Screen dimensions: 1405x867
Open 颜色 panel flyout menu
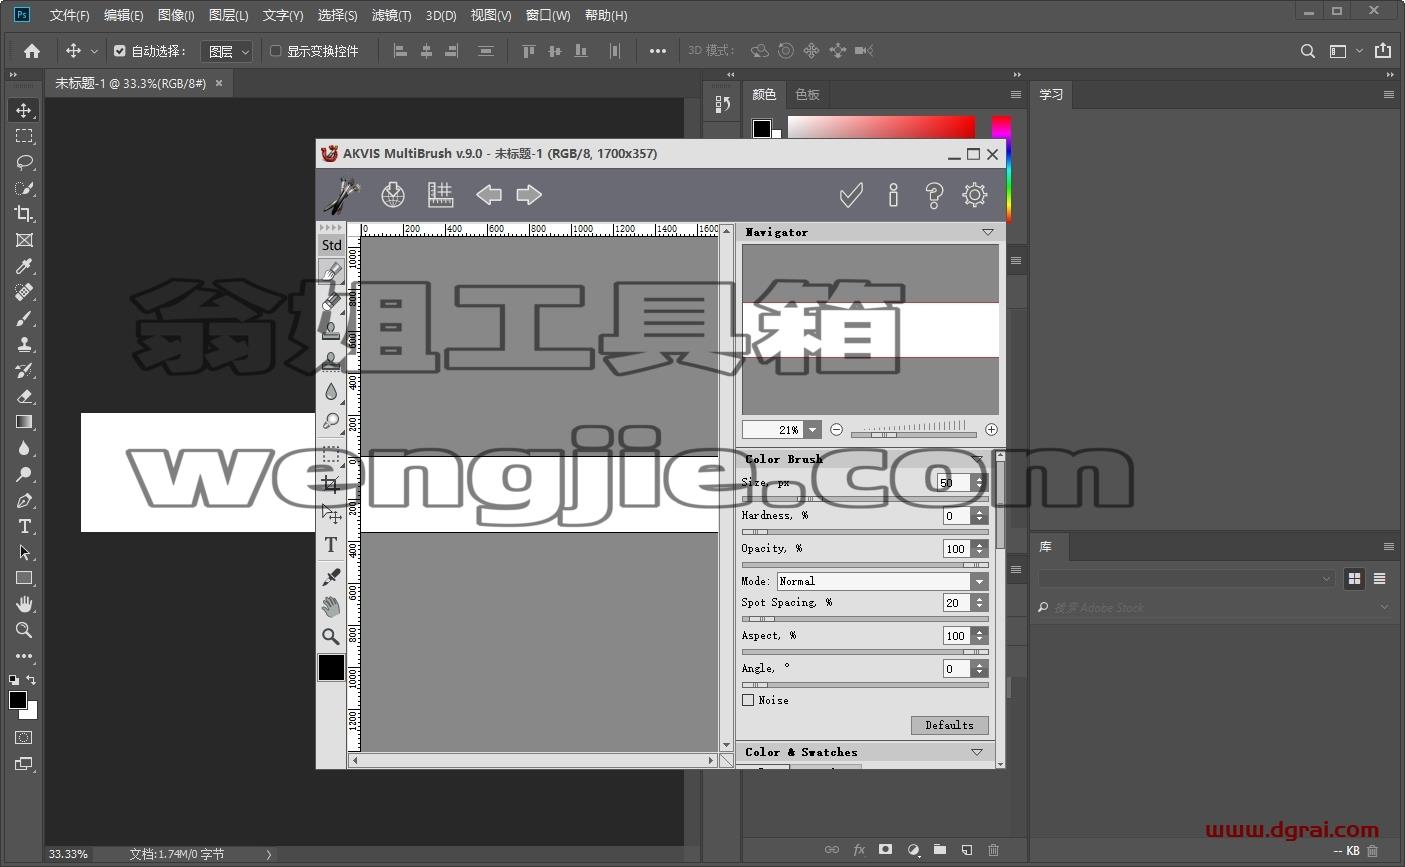click(x=1016, y=95)
